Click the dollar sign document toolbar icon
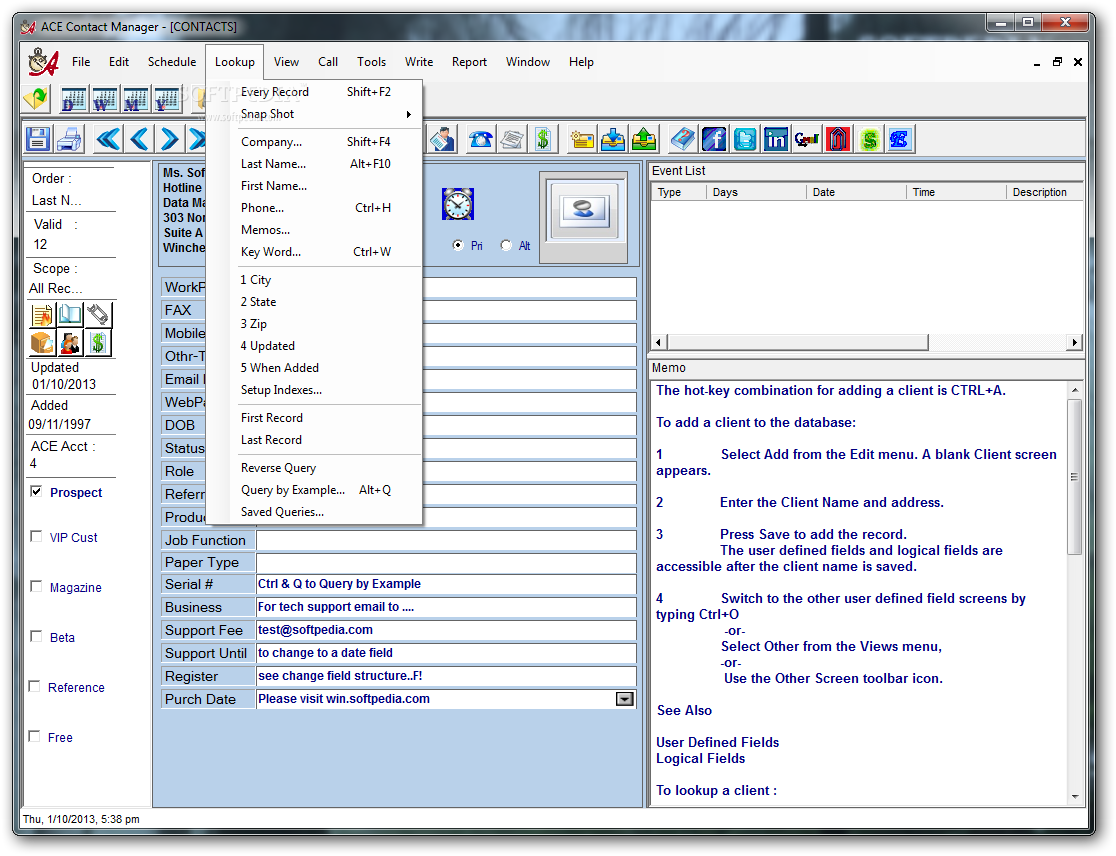This screenshot has width=1116, height=856. (542, 139)
